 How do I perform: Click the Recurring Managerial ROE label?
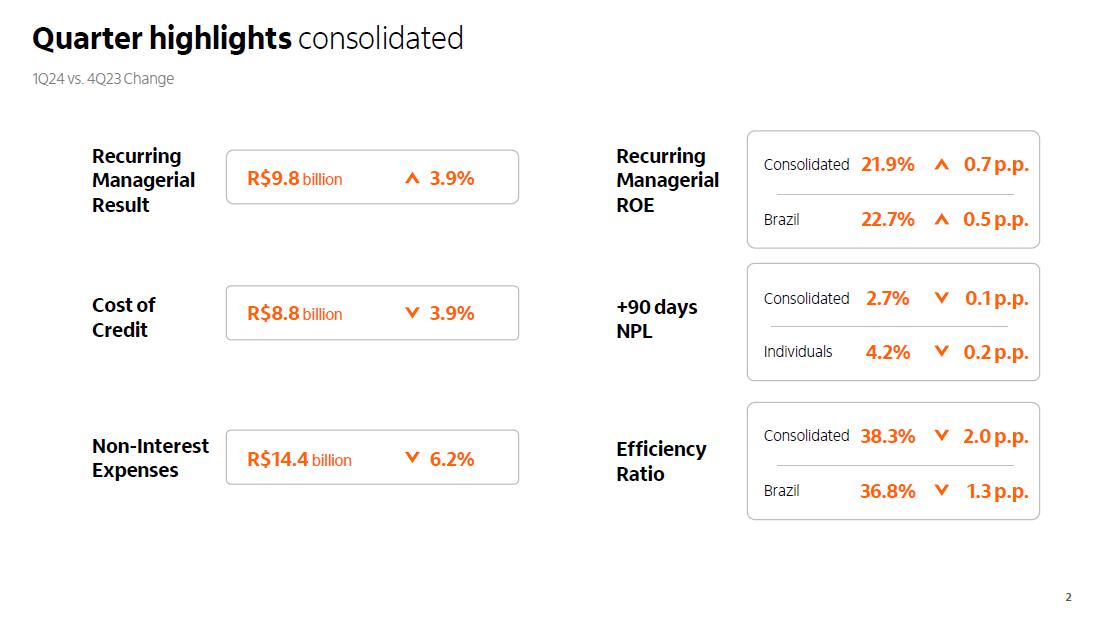tap(667, 181)
